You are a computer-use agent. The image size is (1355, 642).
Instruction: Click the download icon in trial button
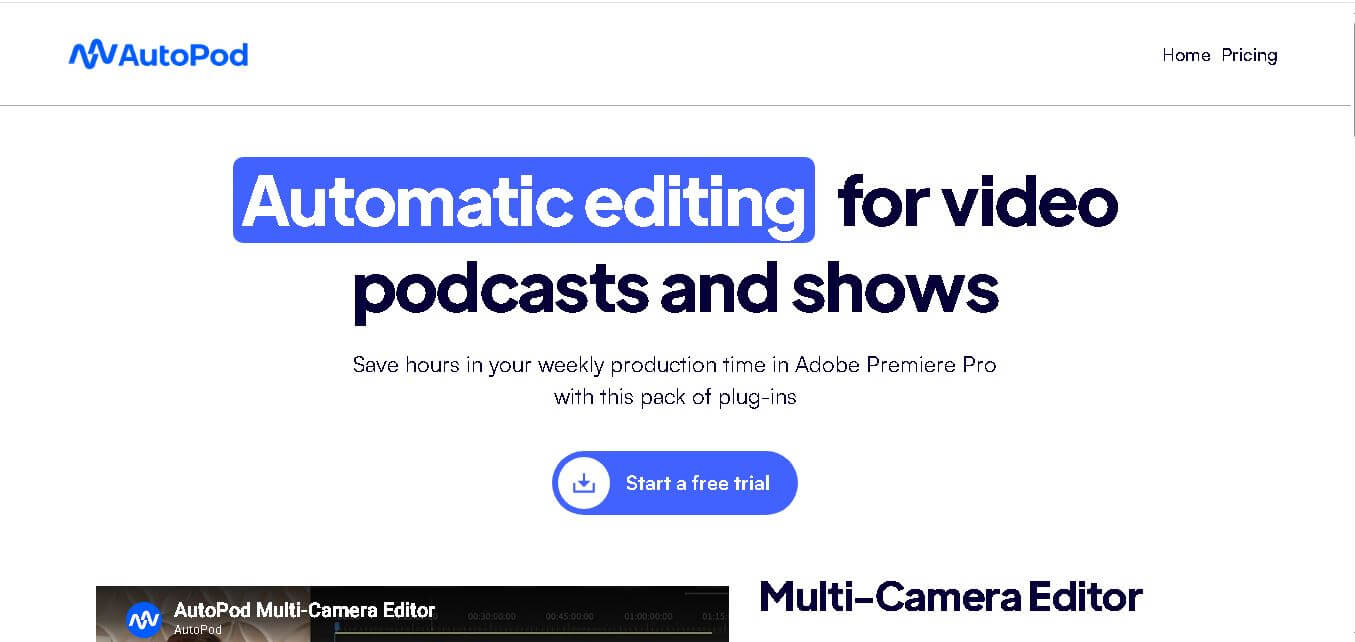[x=584, y=483]
